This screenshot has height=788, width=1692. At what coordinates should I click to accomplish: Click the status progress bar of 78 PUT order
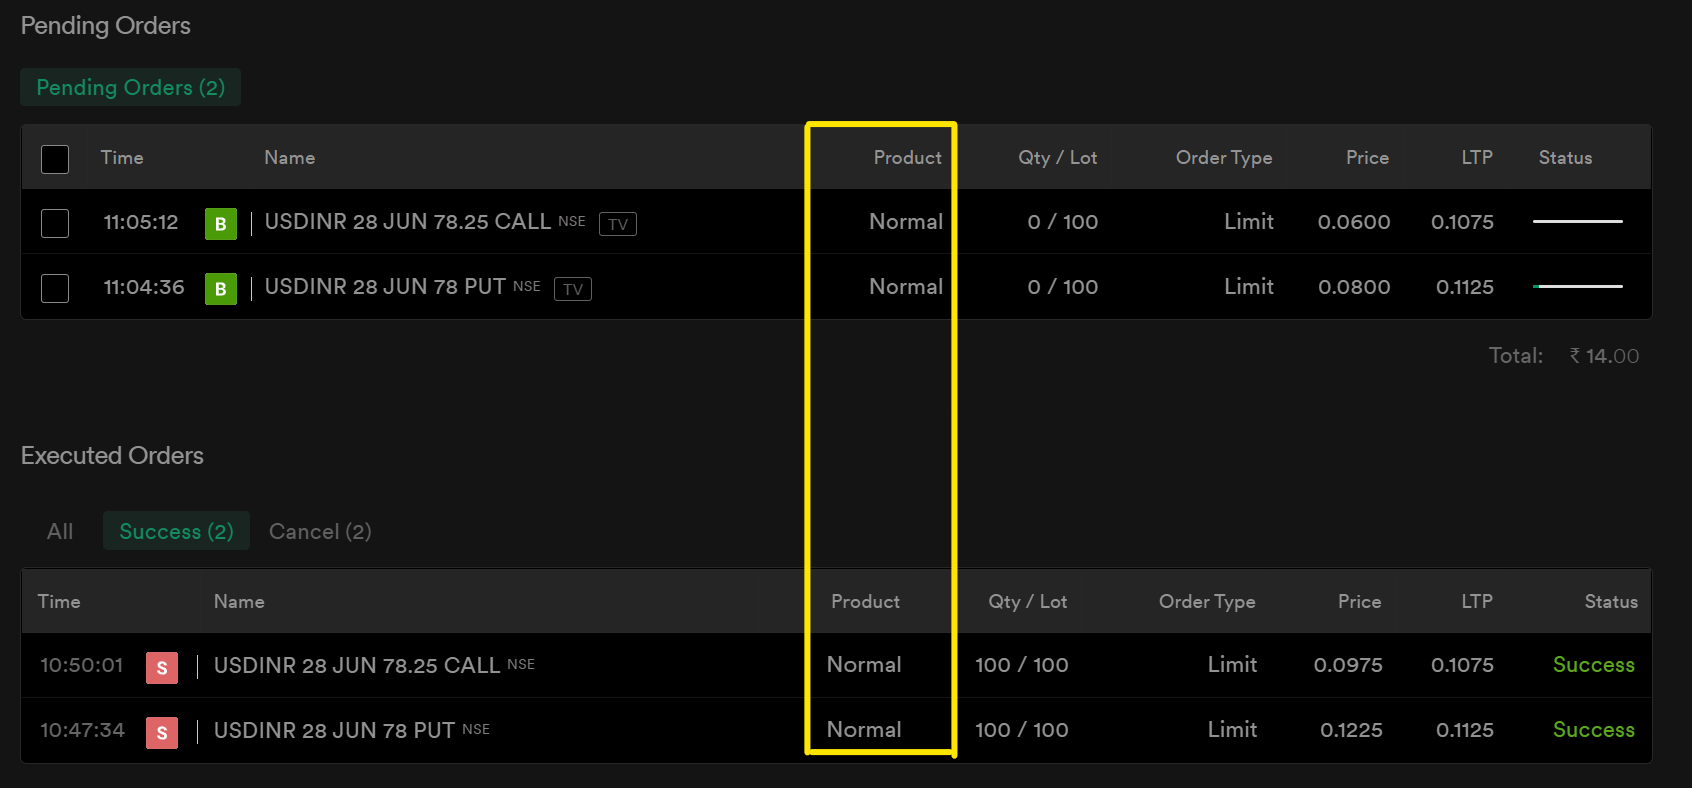(x=1578, y=286)
